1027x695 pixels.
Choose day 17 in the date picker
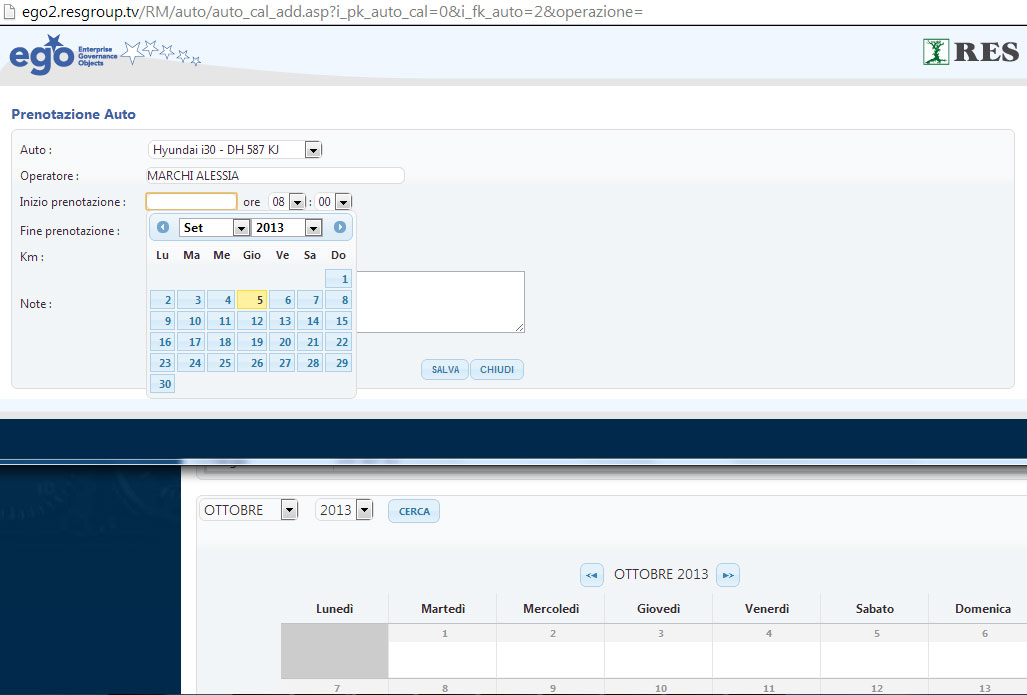[x=191, y=341]
